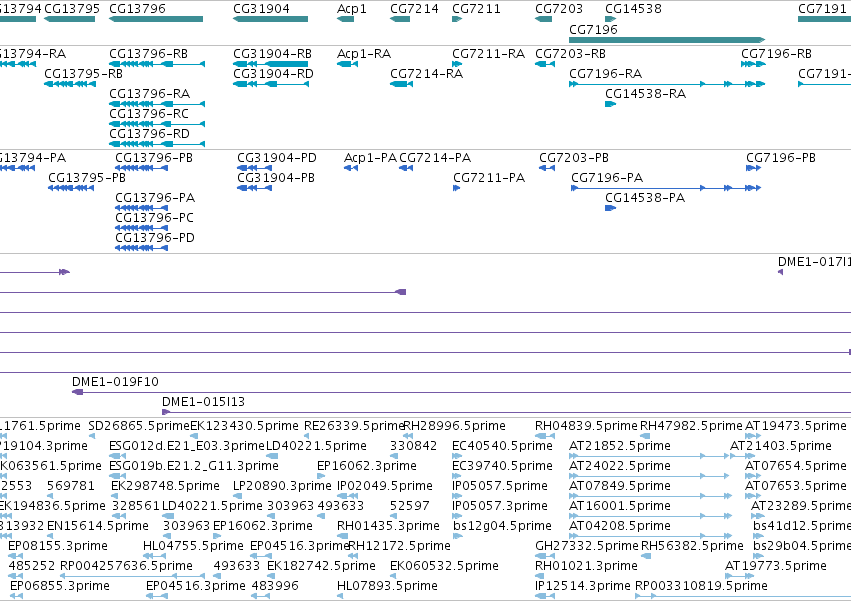Select the CG7214 gene feature
The height and width of the screenshot is (601, 851).
[400, 19]
